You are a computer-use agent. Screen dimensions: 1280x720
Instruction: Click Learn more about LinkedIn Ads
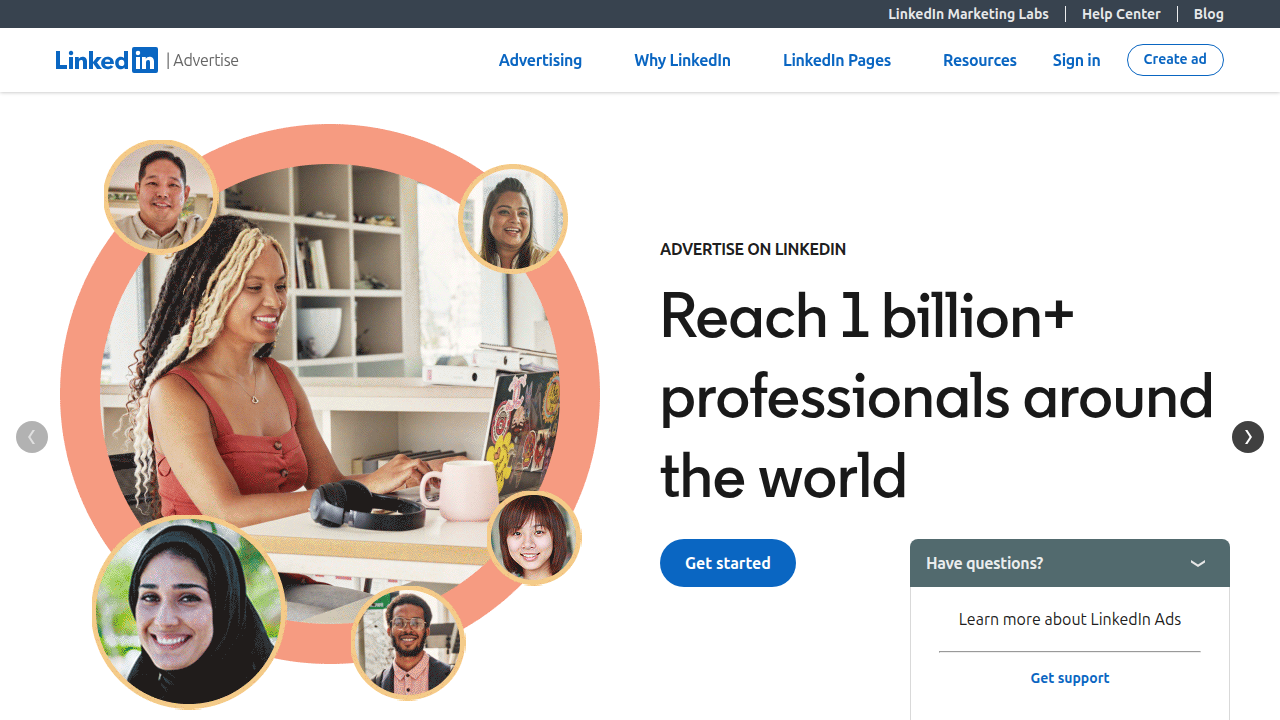point(1070,619)
